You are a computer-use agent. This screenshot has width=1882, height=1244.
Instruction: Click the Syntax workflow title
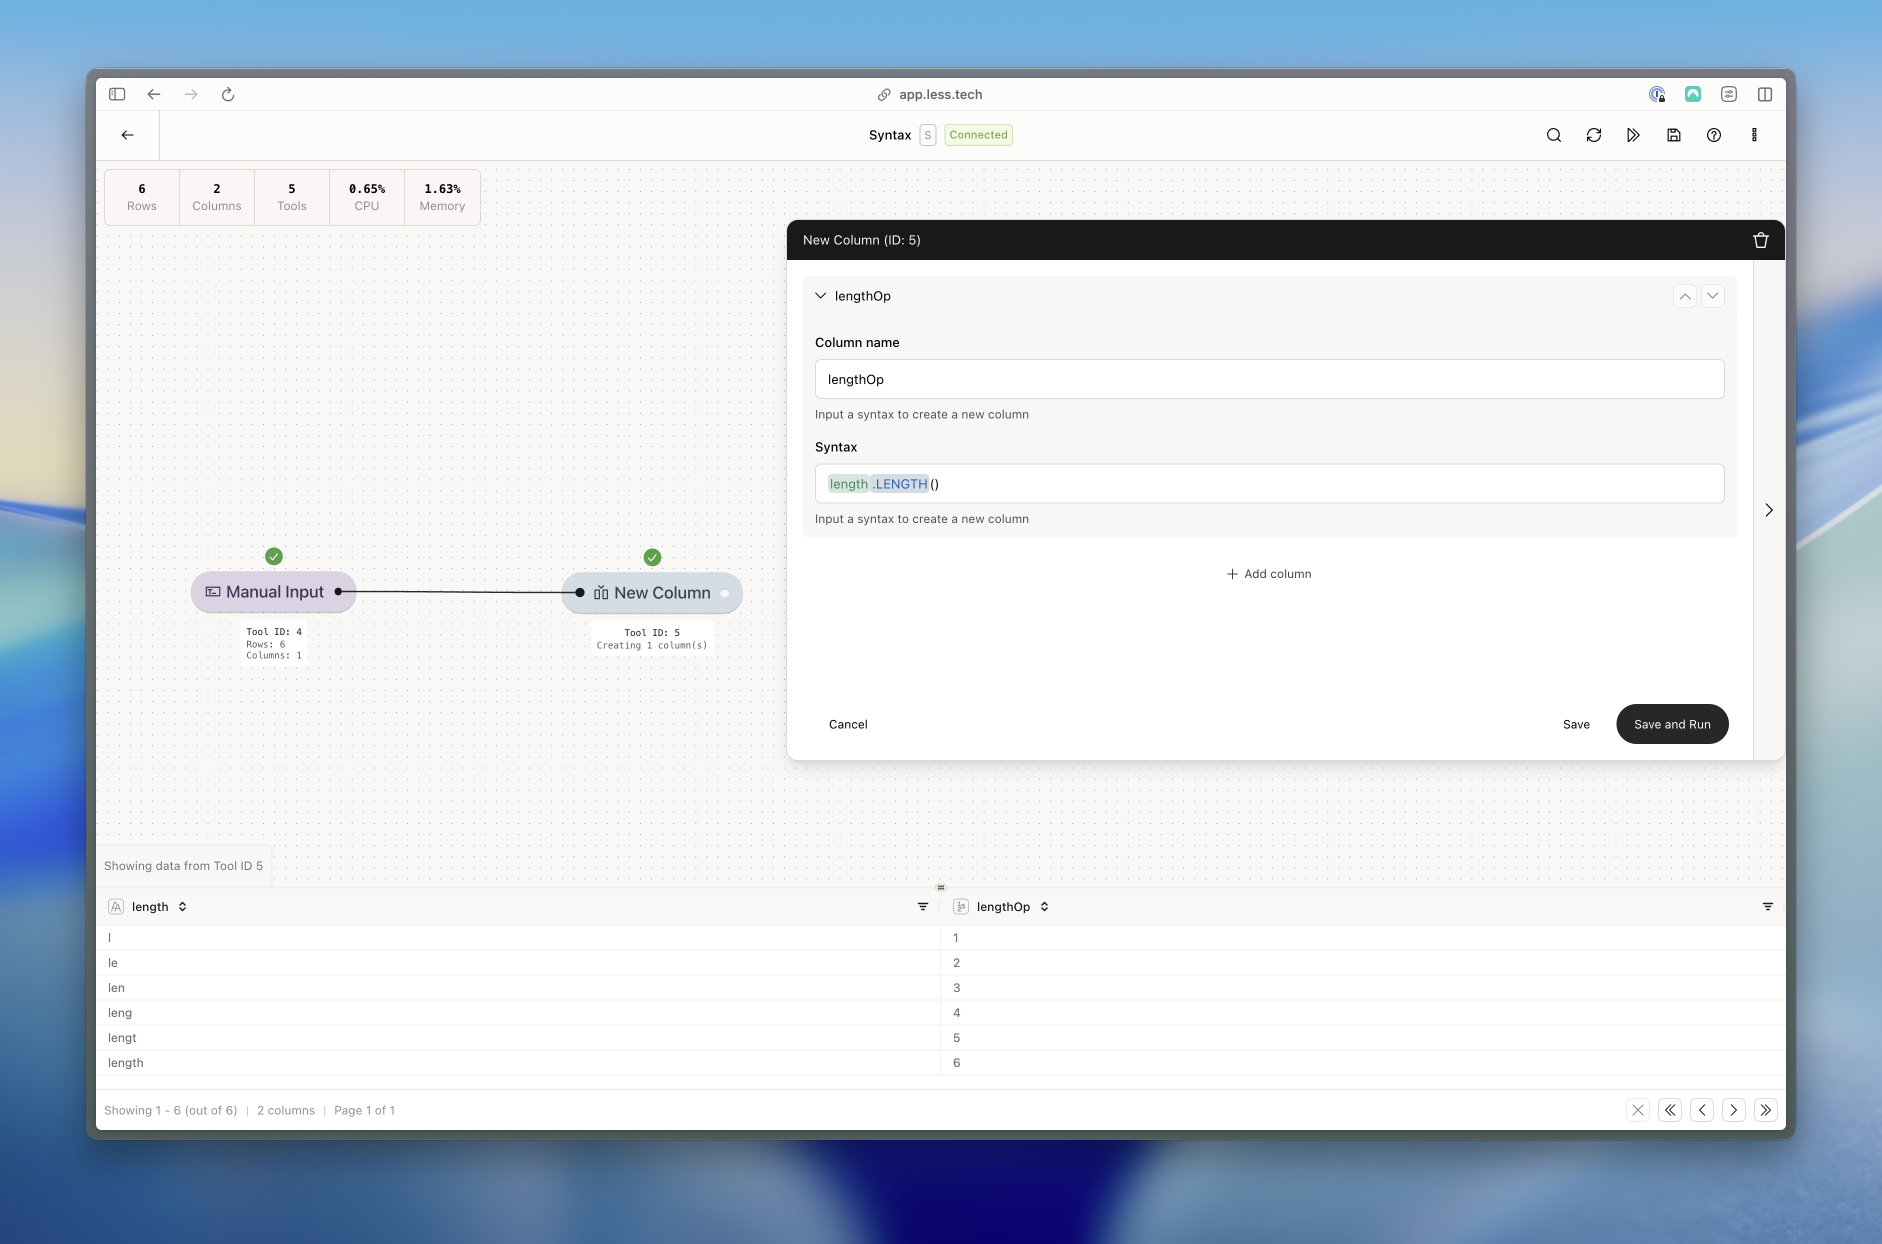click(890, 135)
